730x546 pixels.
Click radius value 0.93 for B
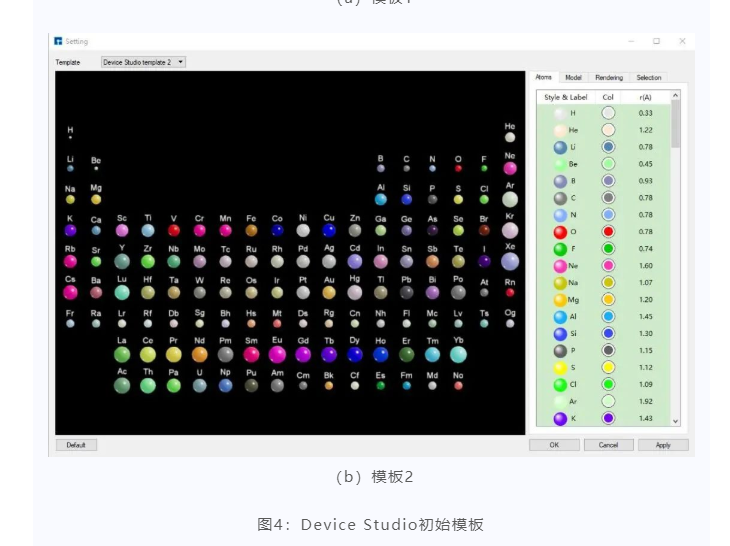(x=645, y=181)
